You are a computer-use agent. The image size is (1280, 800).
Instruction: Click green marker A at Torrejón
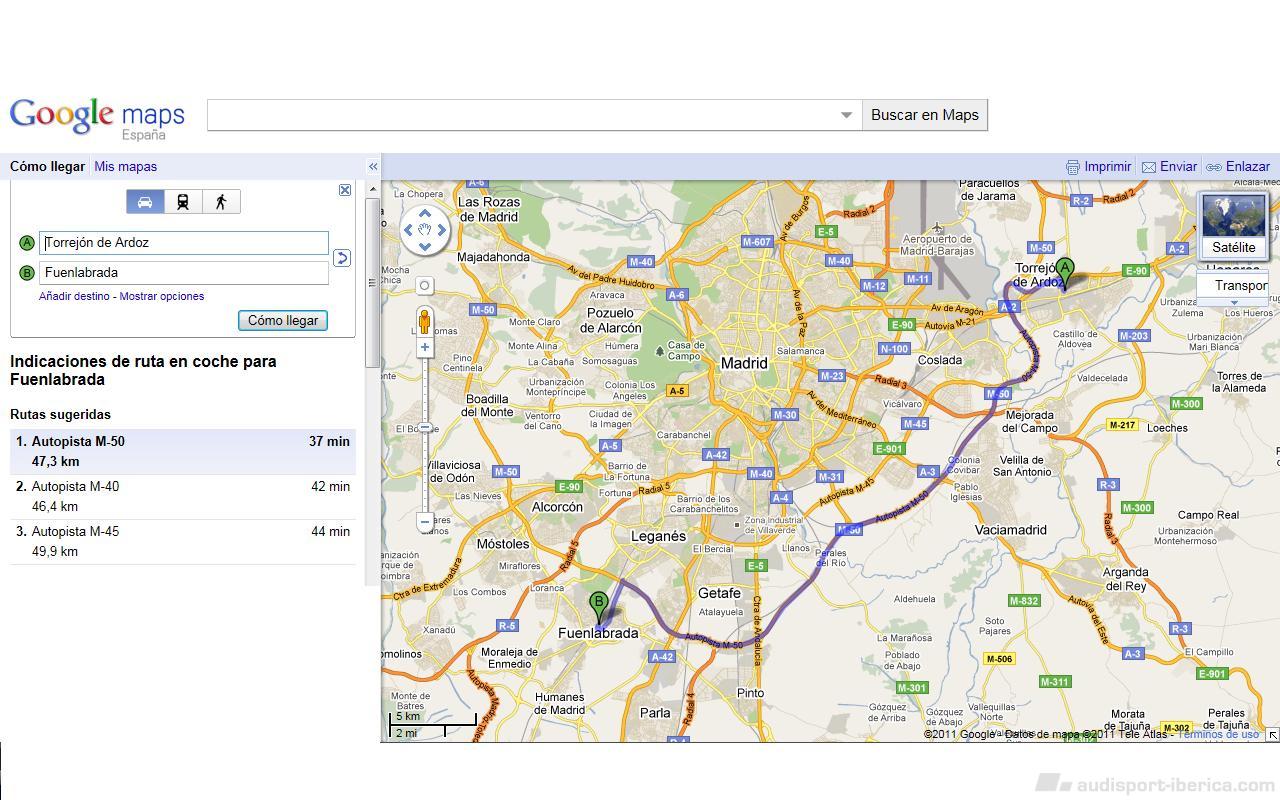[x=1065, y=270]
